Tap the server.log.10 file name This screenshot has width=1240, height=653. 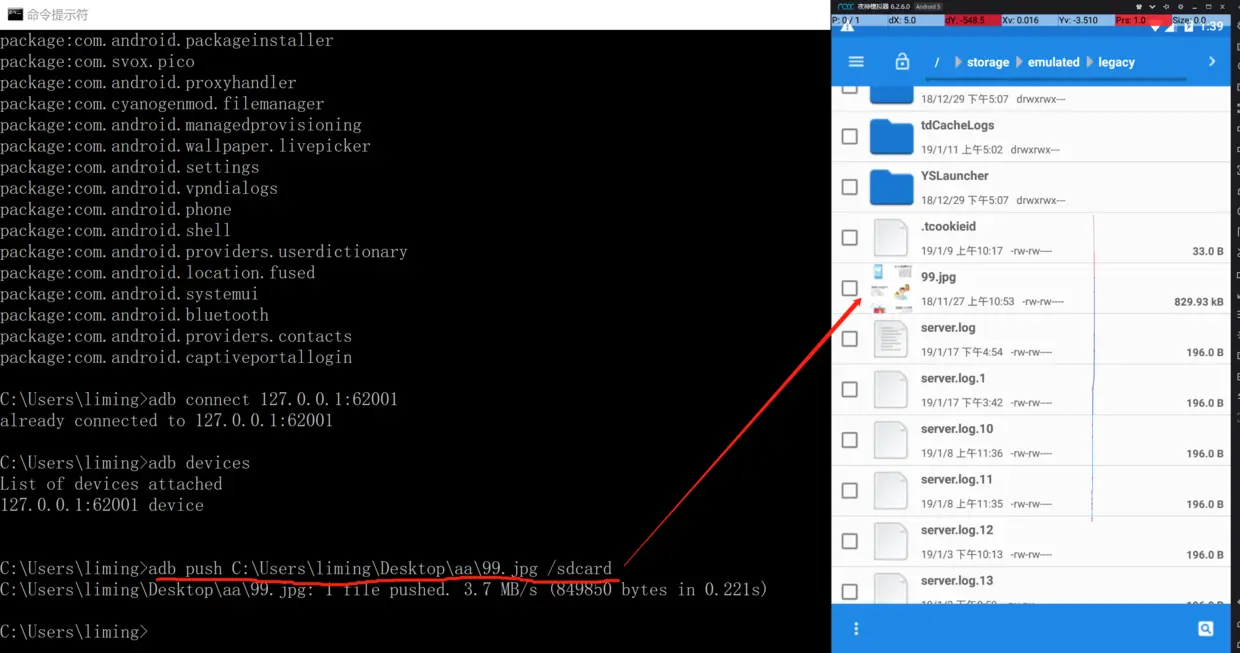(957, 428)
